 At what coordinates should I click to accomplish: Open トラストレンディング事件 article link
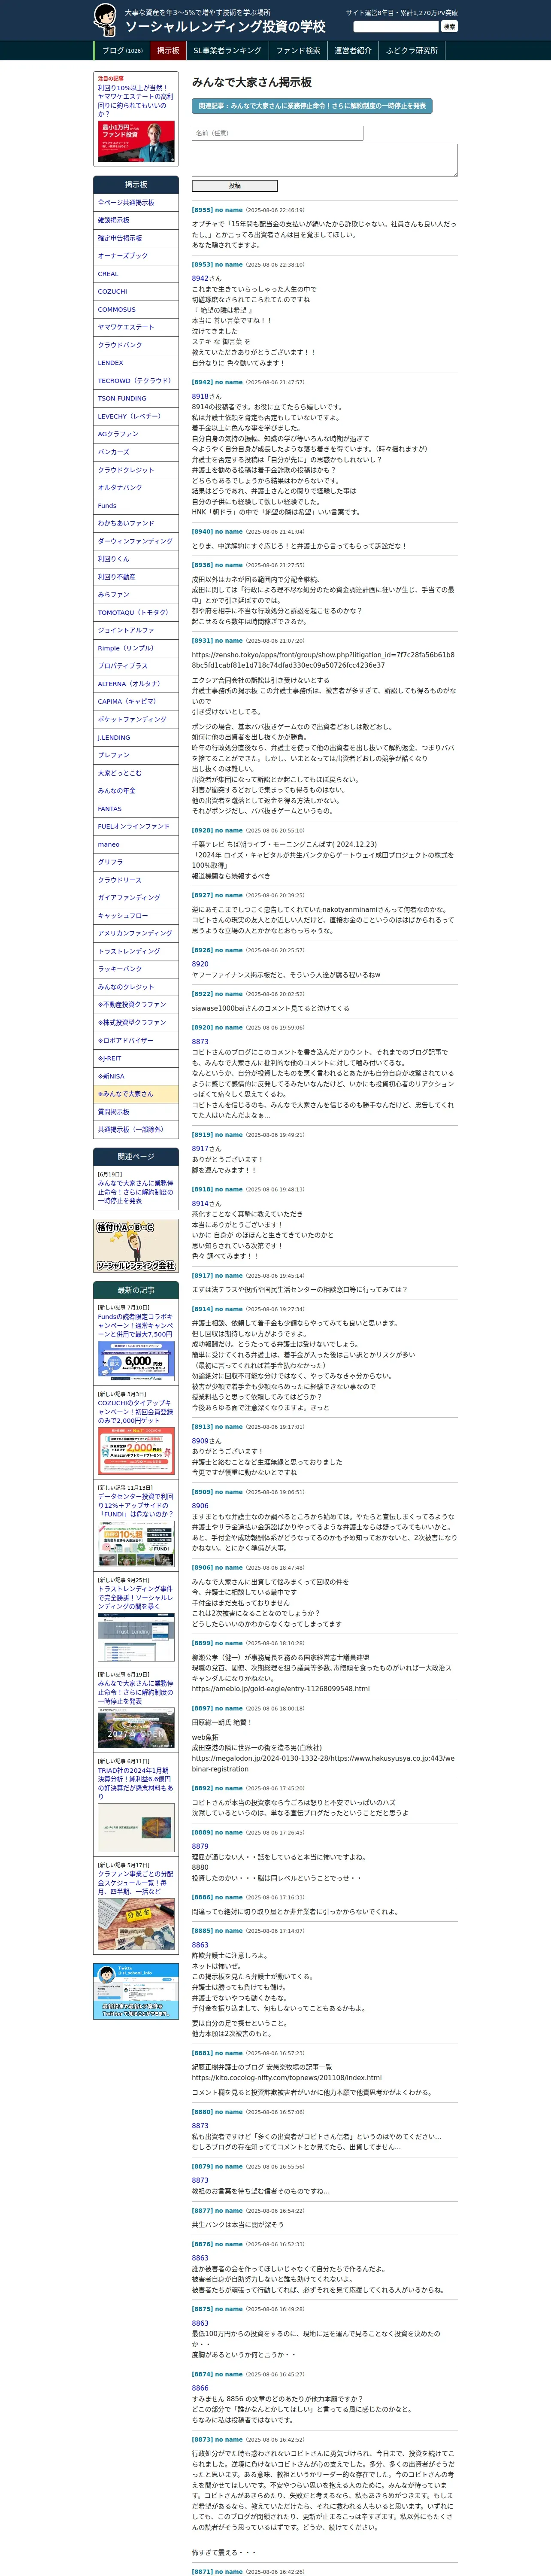pos(135,1597)
